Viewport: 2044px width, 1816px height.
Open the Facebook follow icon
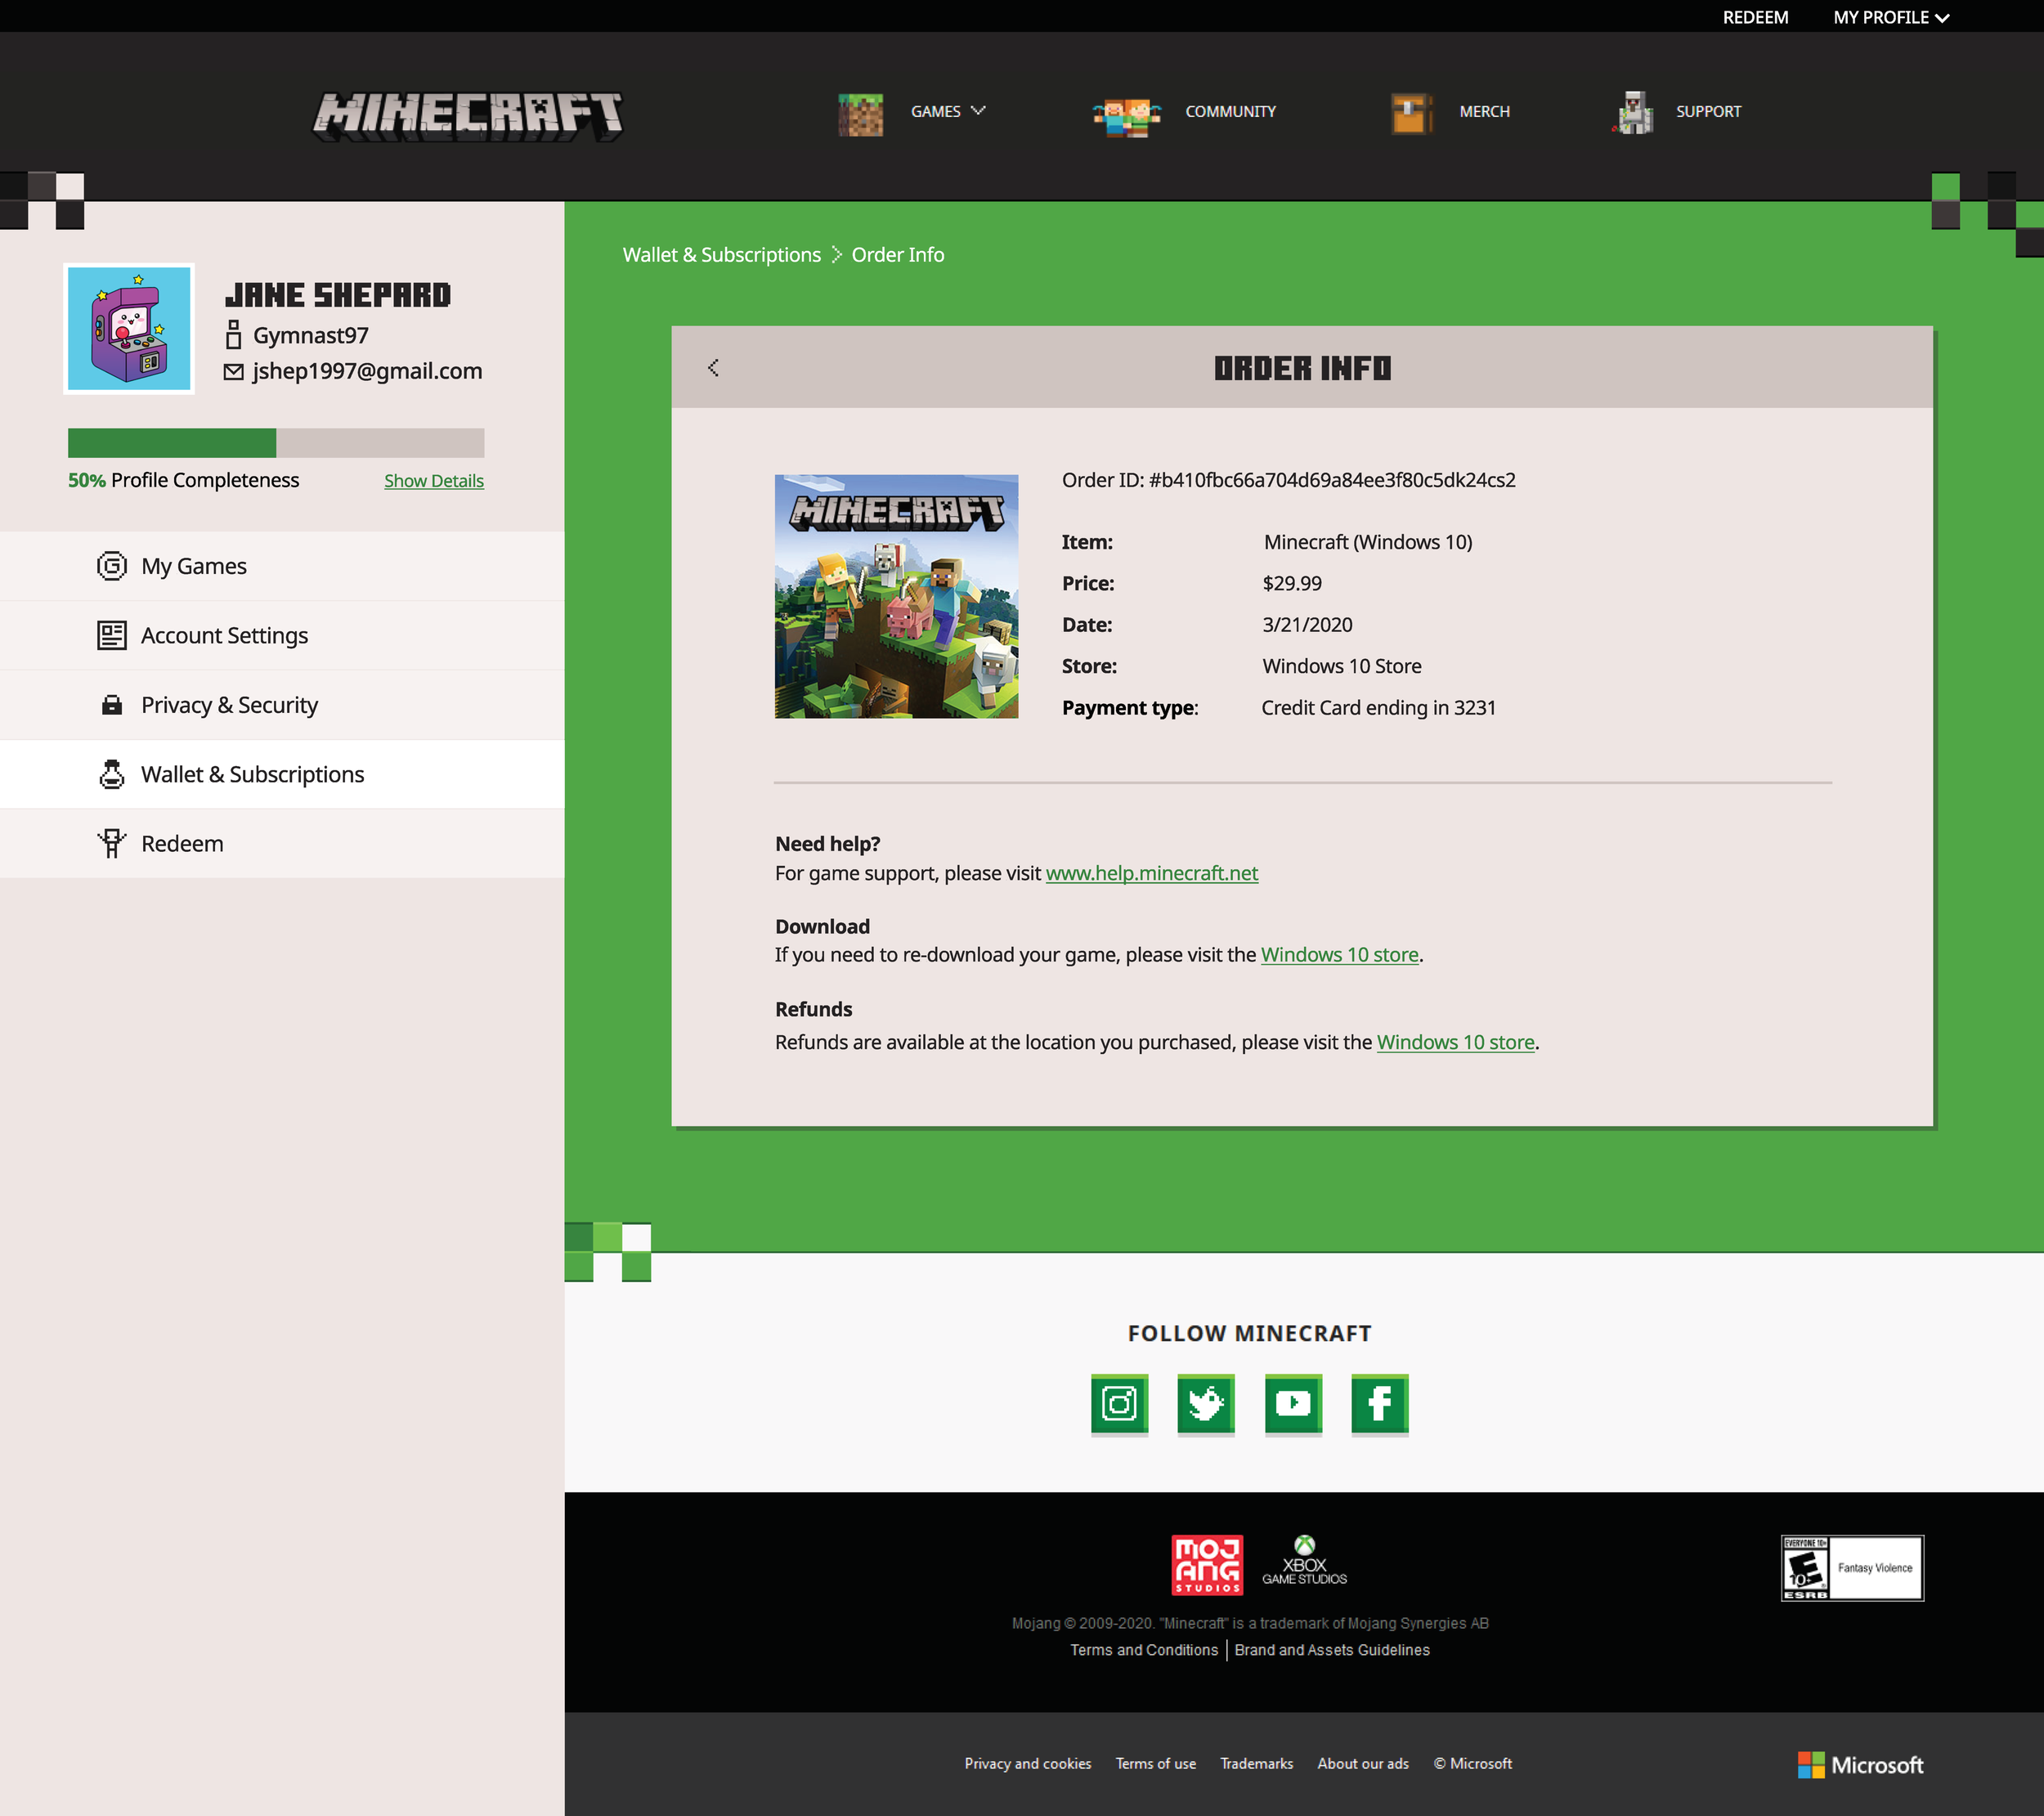coord(1379,1403)
